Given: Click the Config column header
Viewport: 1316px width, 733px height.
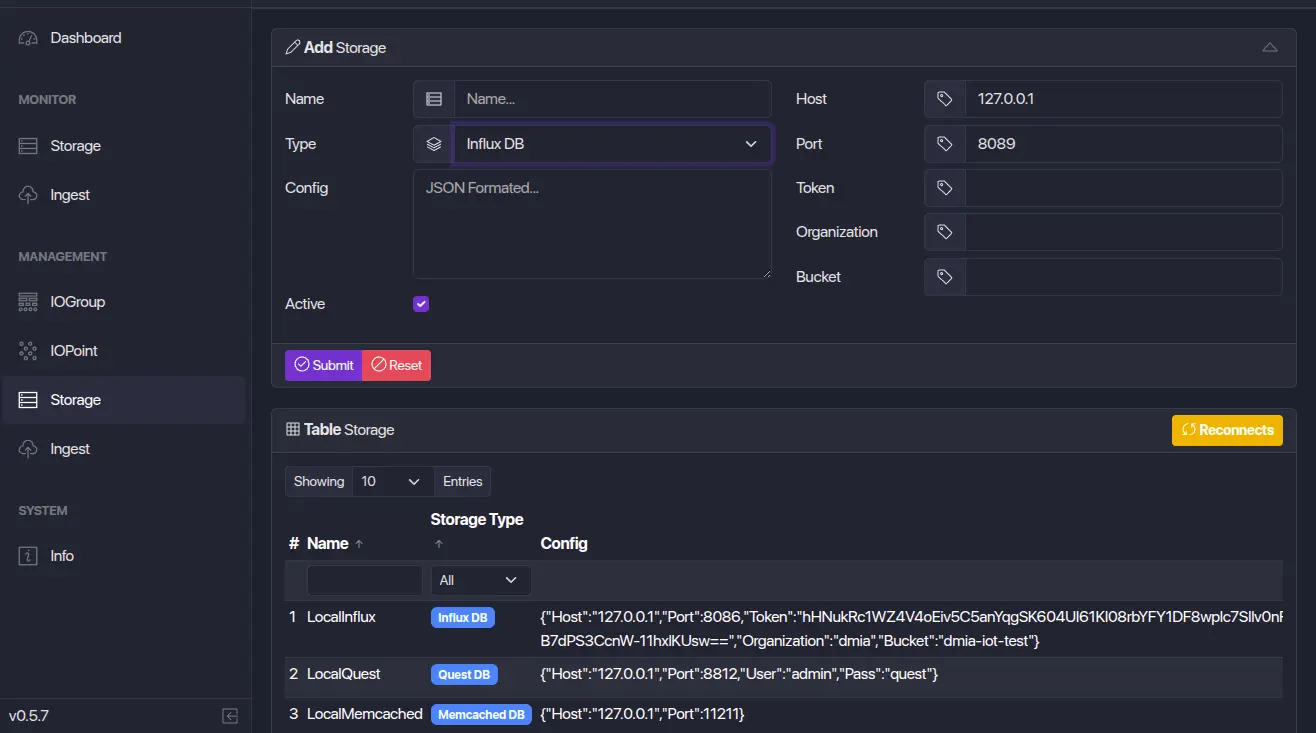Looking at the screenshot, I should (564, 544).
